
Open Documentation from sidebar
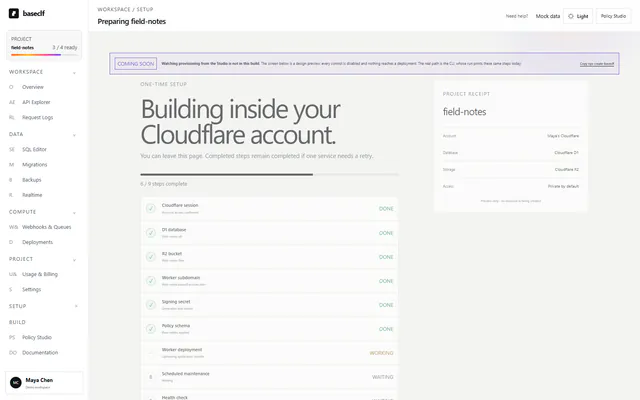point(42,352)
